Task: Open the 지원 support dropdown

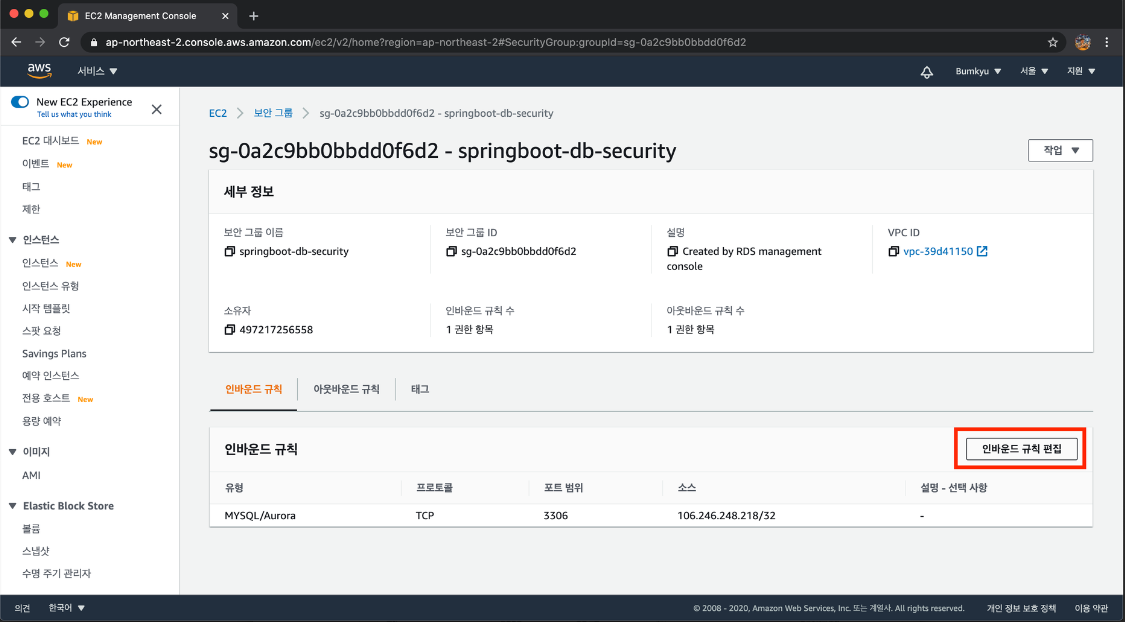Action: (1081, 71)
